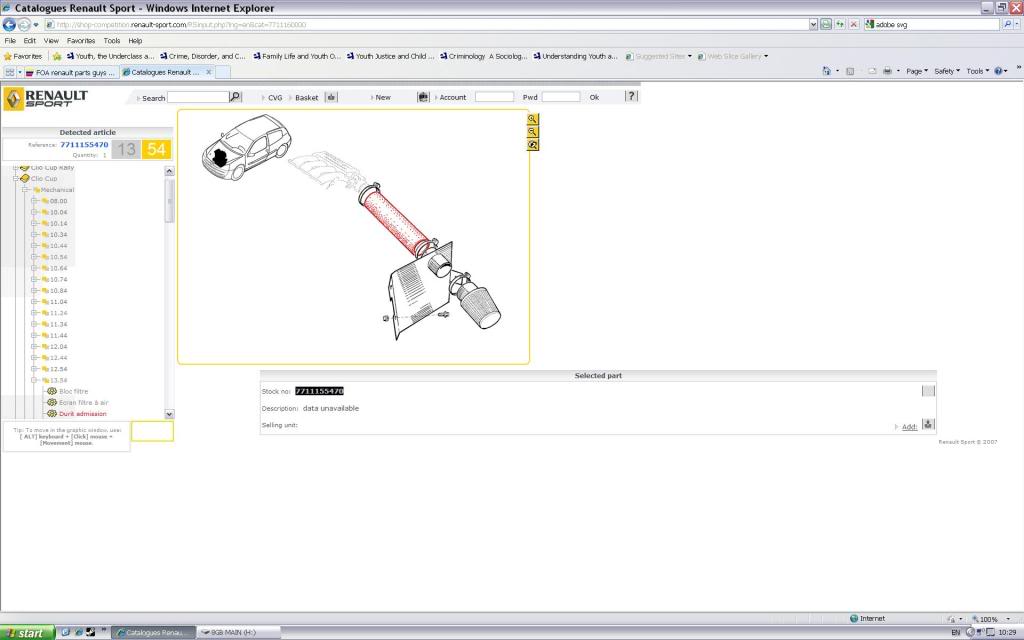Click the parts tree vertical scrollbar thumb
The width and height of the screenshot is (1024, 640).
point(169,200)
